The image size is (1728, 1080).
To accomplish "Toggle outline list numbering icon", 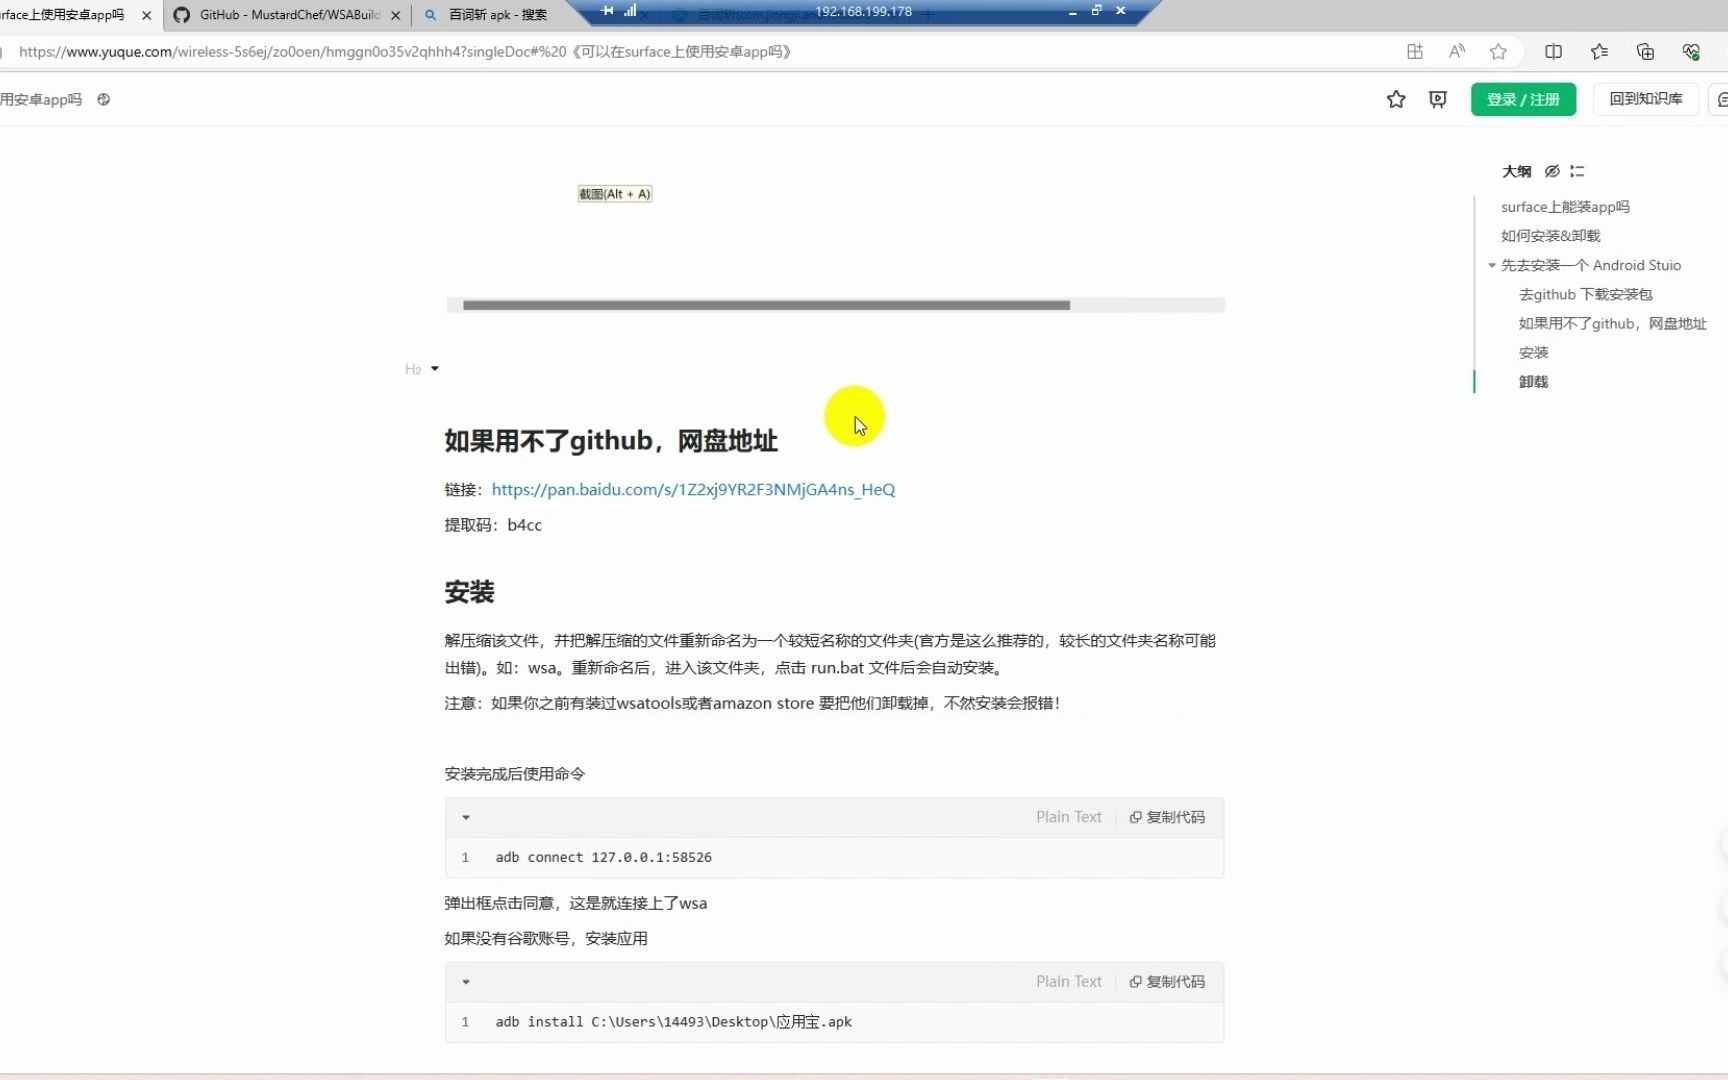I will [1577, 171].
